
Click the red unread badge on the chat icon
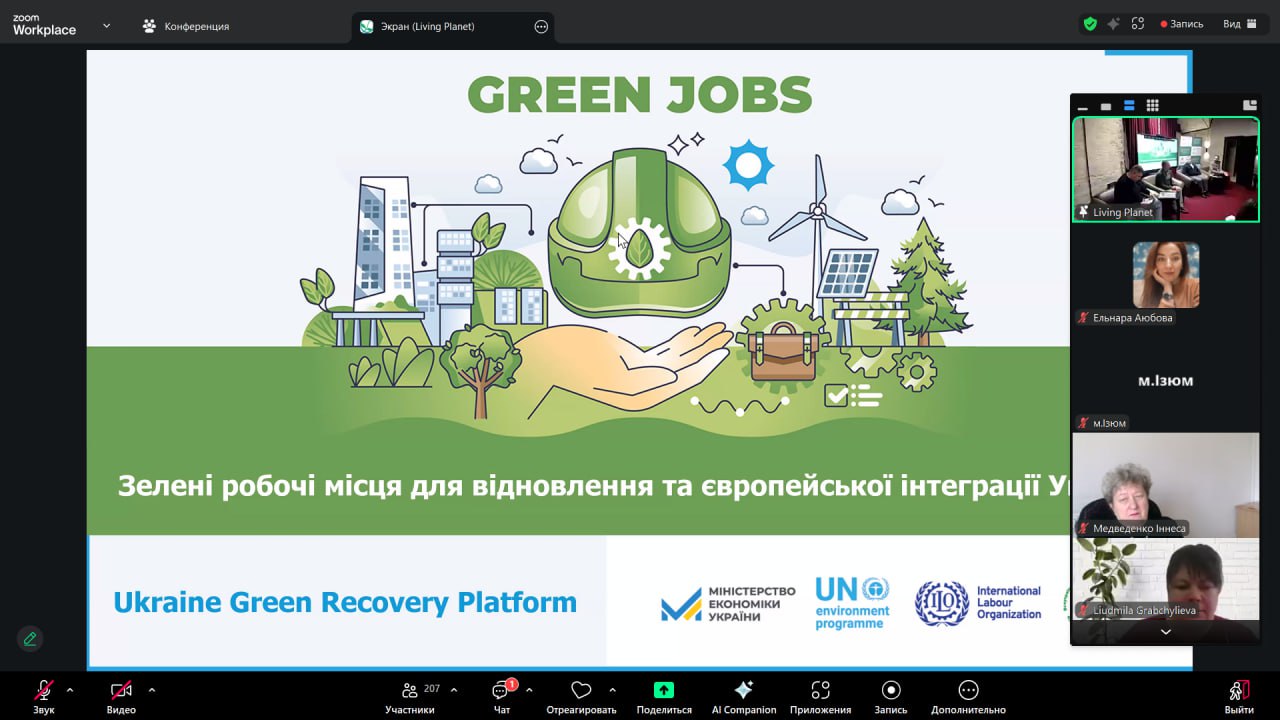(x=511, y=684)
